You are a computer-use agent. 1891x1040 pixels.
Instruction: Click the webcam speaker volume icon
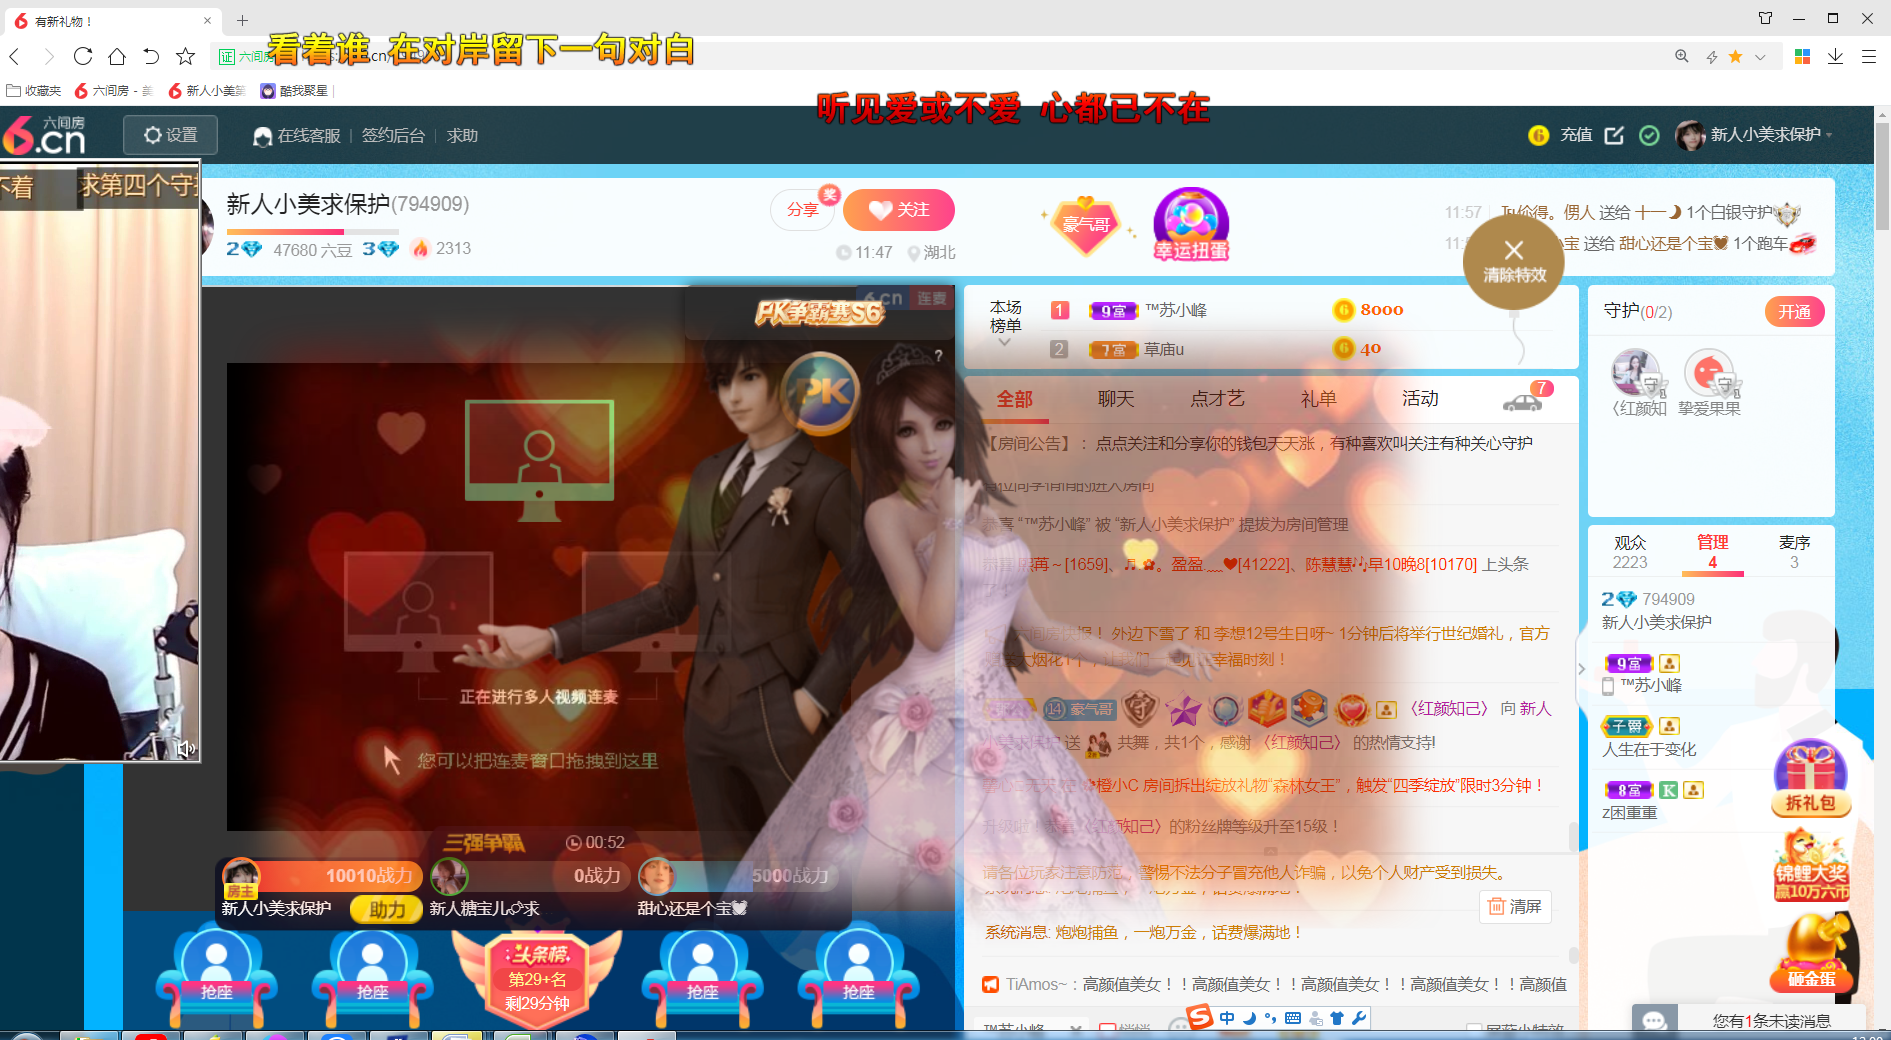pos(185,748)
